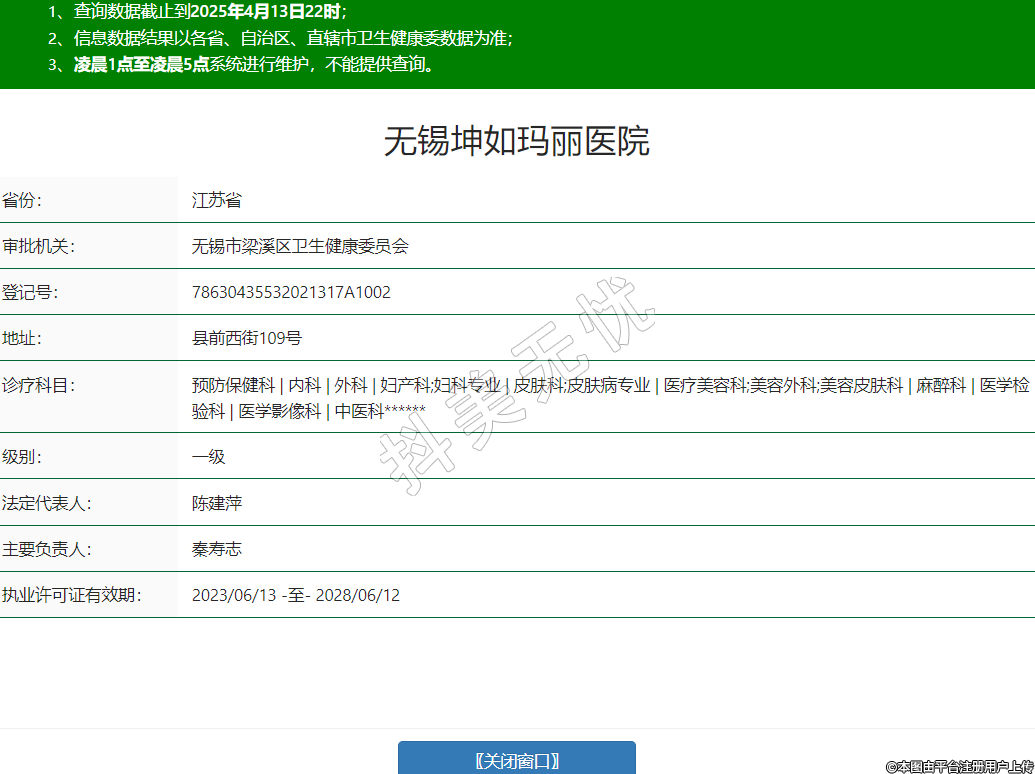Click the province value 江苏省

(217, 200)
